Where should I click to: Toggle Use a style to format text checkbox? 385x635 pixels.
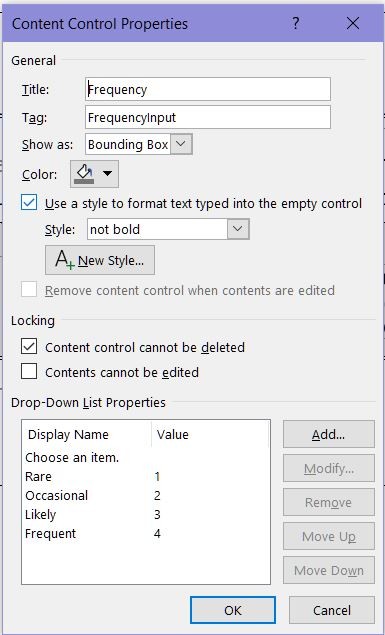click(29, 203)
